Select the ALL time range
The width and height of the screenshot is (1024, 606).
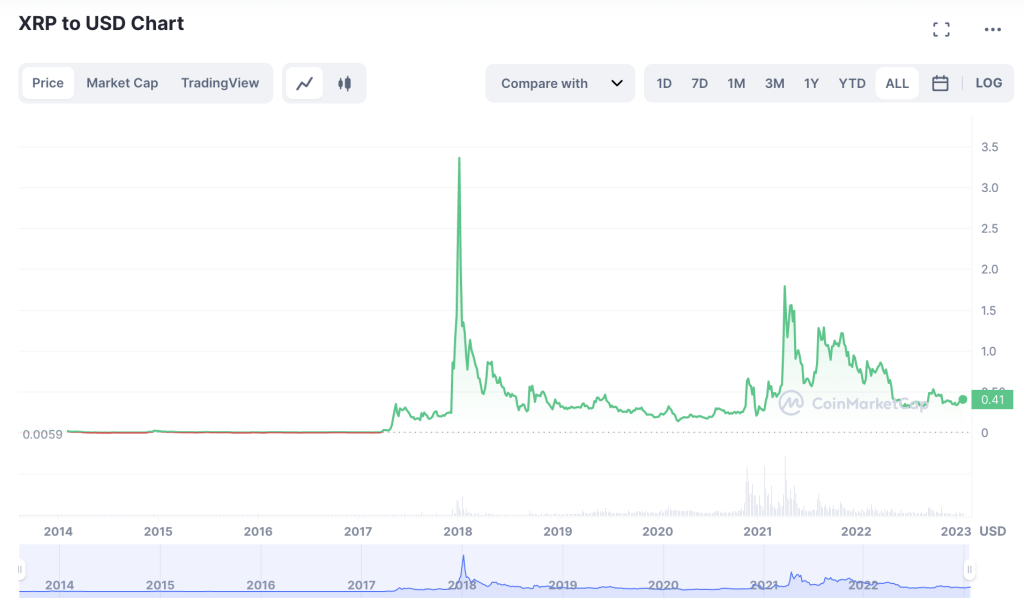[x=897, y=84]
